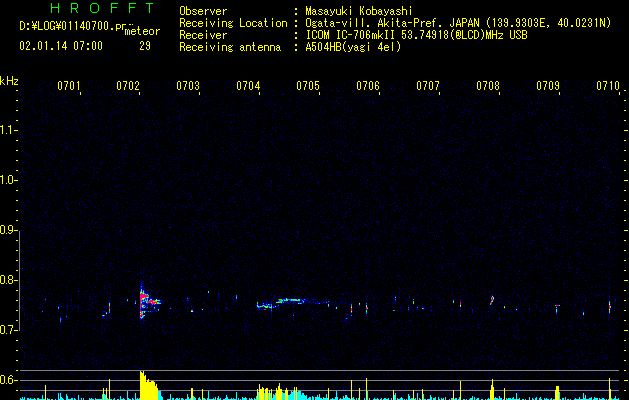Click the 1.0 kHz frequency label

[8, 180]
